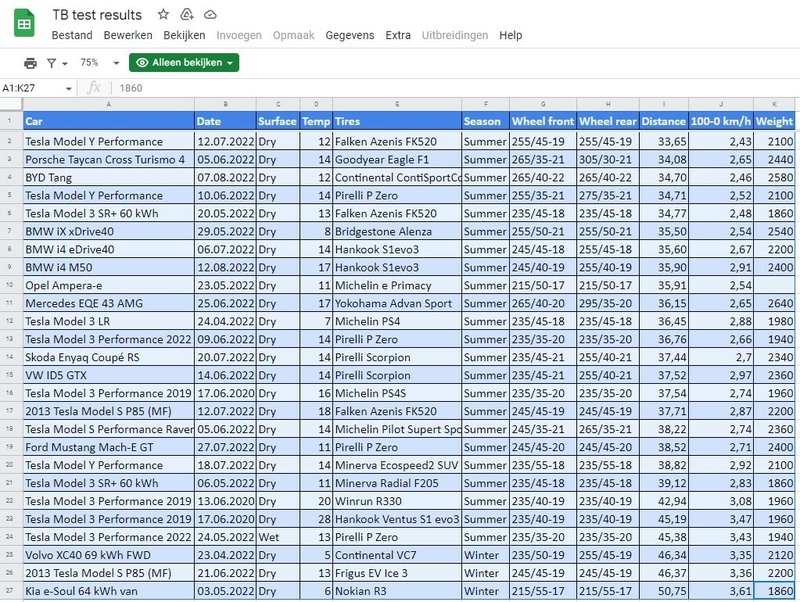Select row 27 header
This screenshot has height=602, width=800.
(10, 591)
